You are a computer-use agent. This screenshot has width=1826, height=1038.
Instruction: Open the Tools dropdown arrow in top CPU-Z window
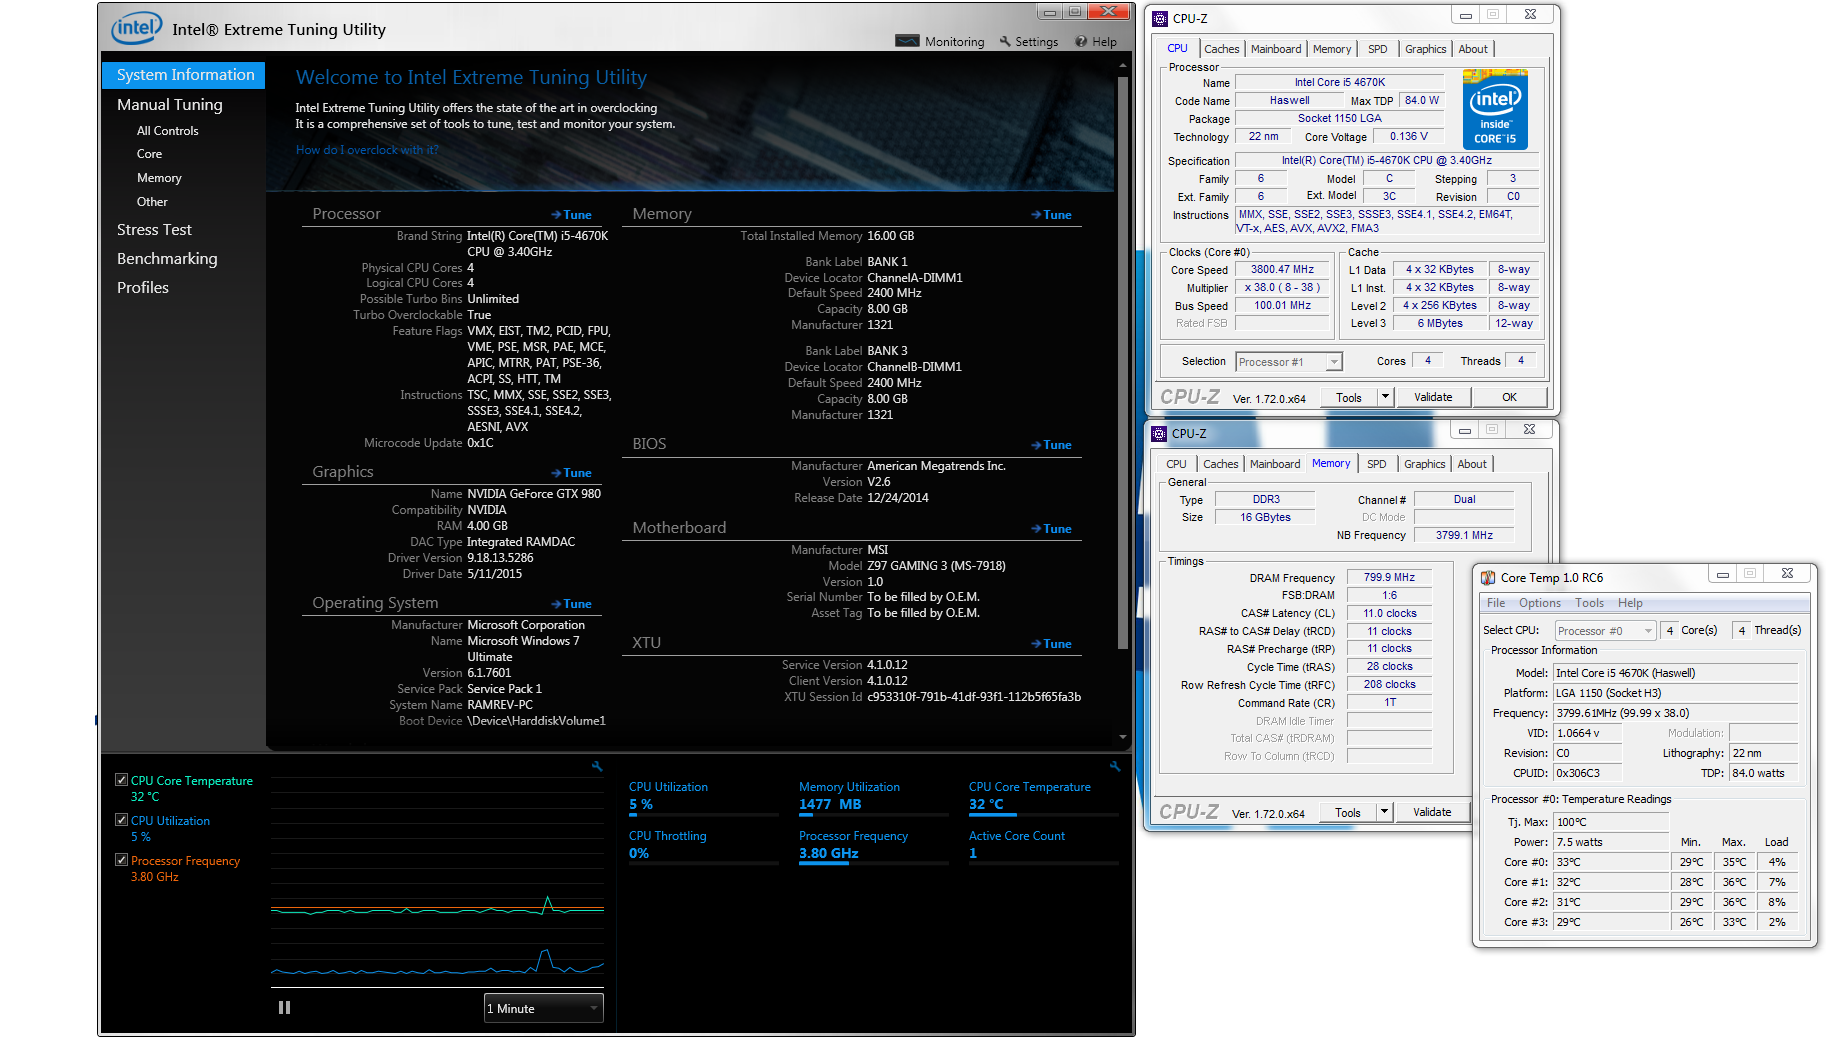coord(1385,397)
